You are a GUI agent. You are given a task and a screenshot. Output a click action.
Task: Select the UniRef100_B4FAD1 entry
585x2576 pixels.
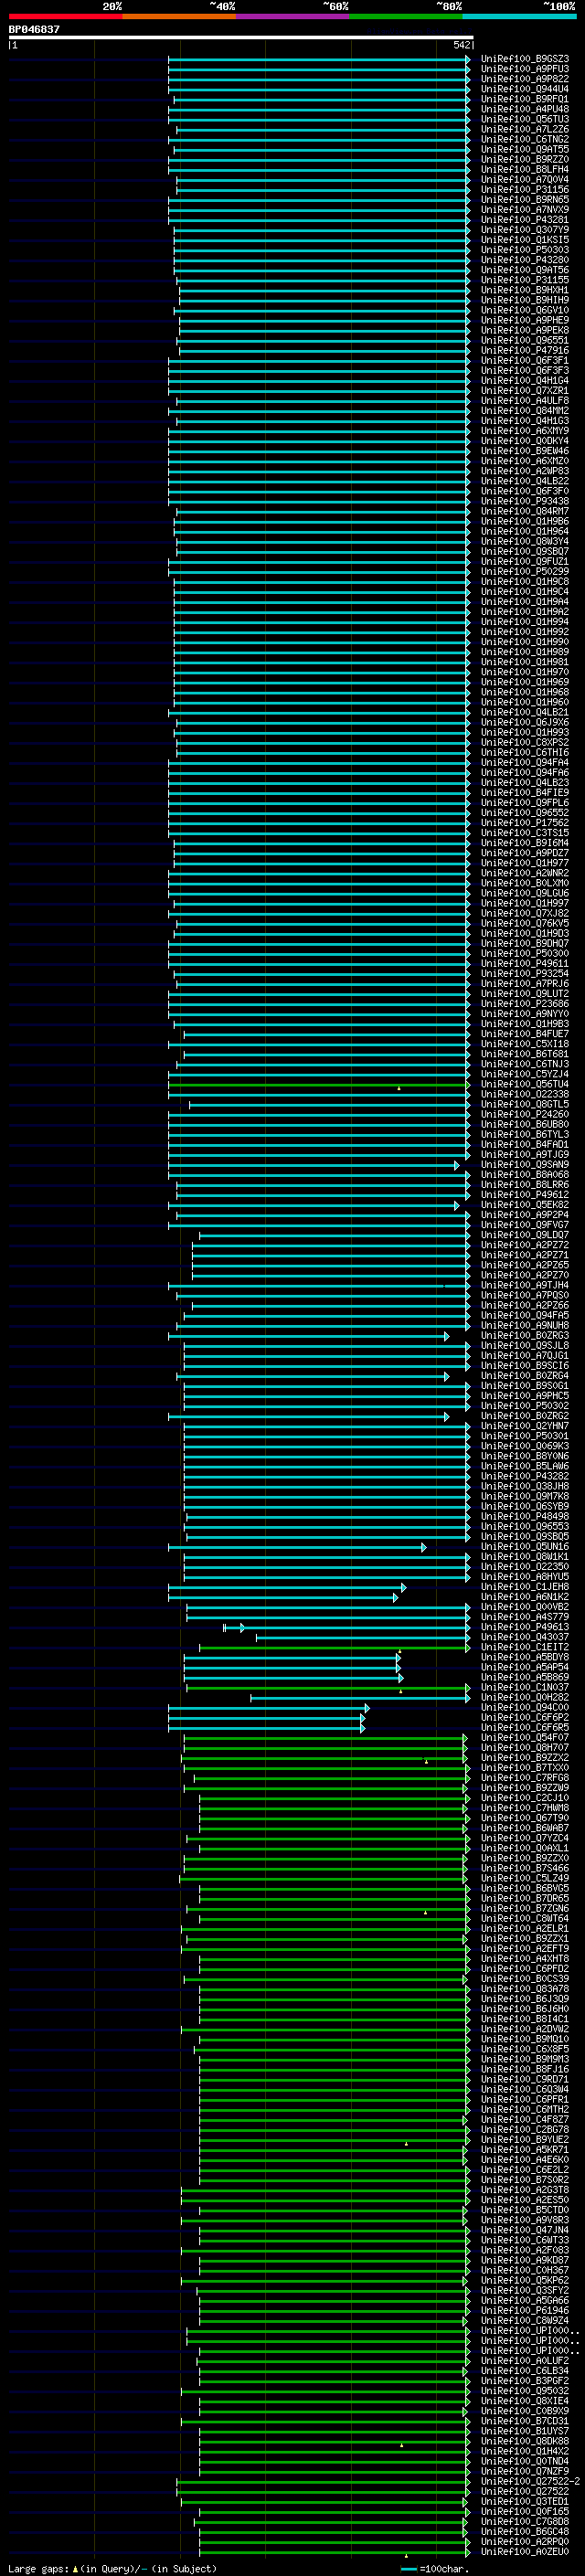pos(525,1144)
